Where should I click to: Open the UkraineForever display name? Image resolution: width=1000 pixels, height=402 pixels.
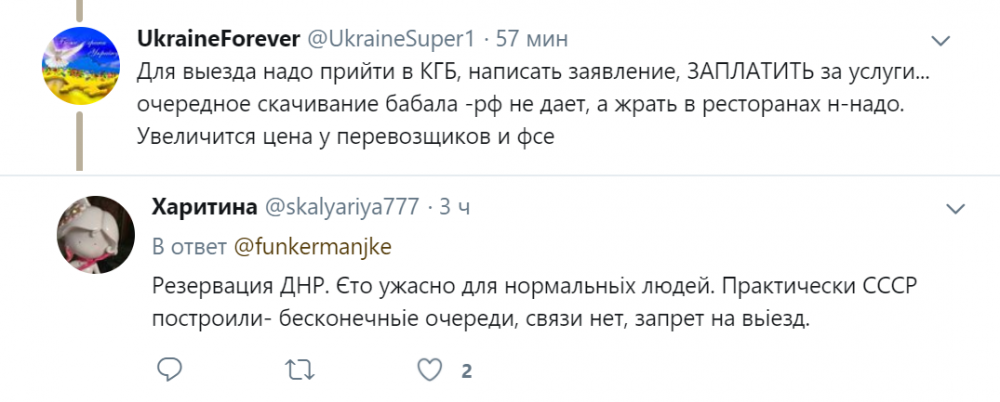coord(217,39)
